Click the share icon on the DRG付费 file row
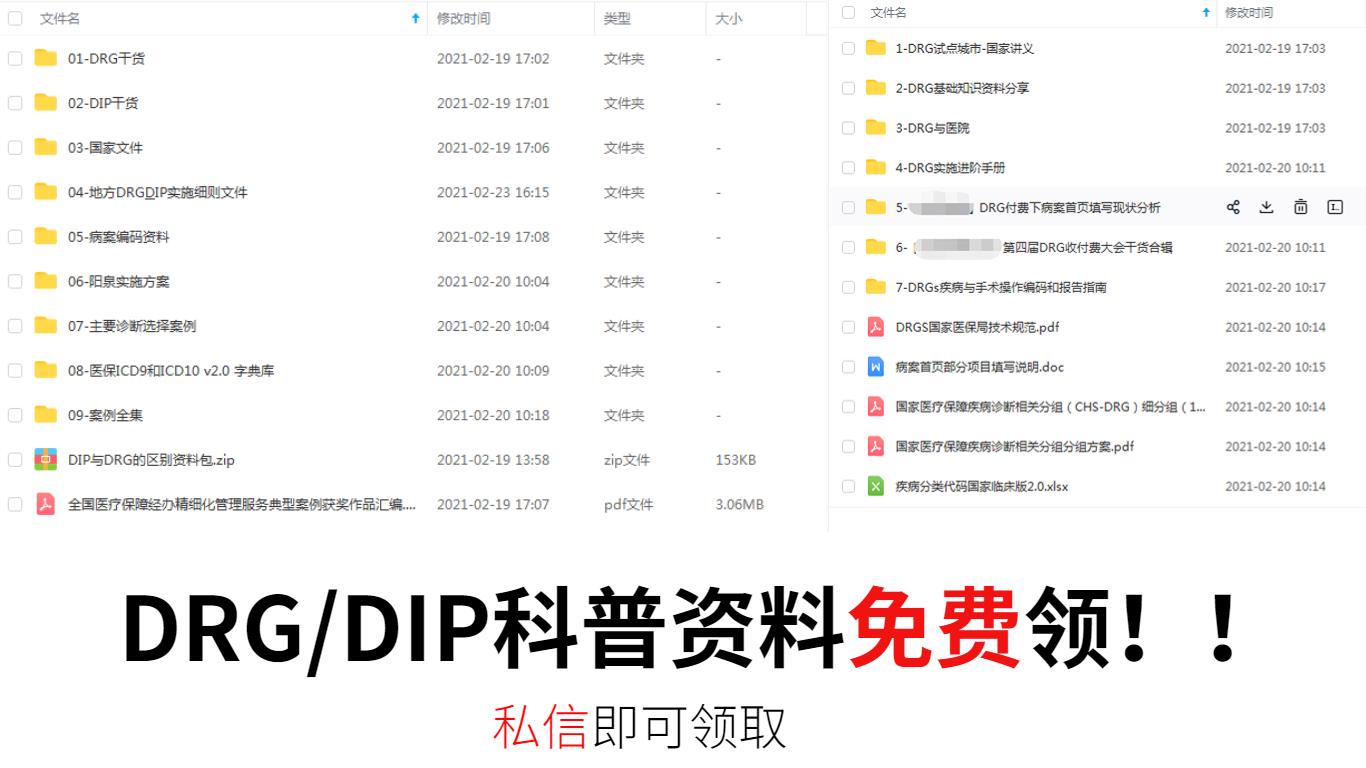The image size is (1366, 768). (1232, 207)
